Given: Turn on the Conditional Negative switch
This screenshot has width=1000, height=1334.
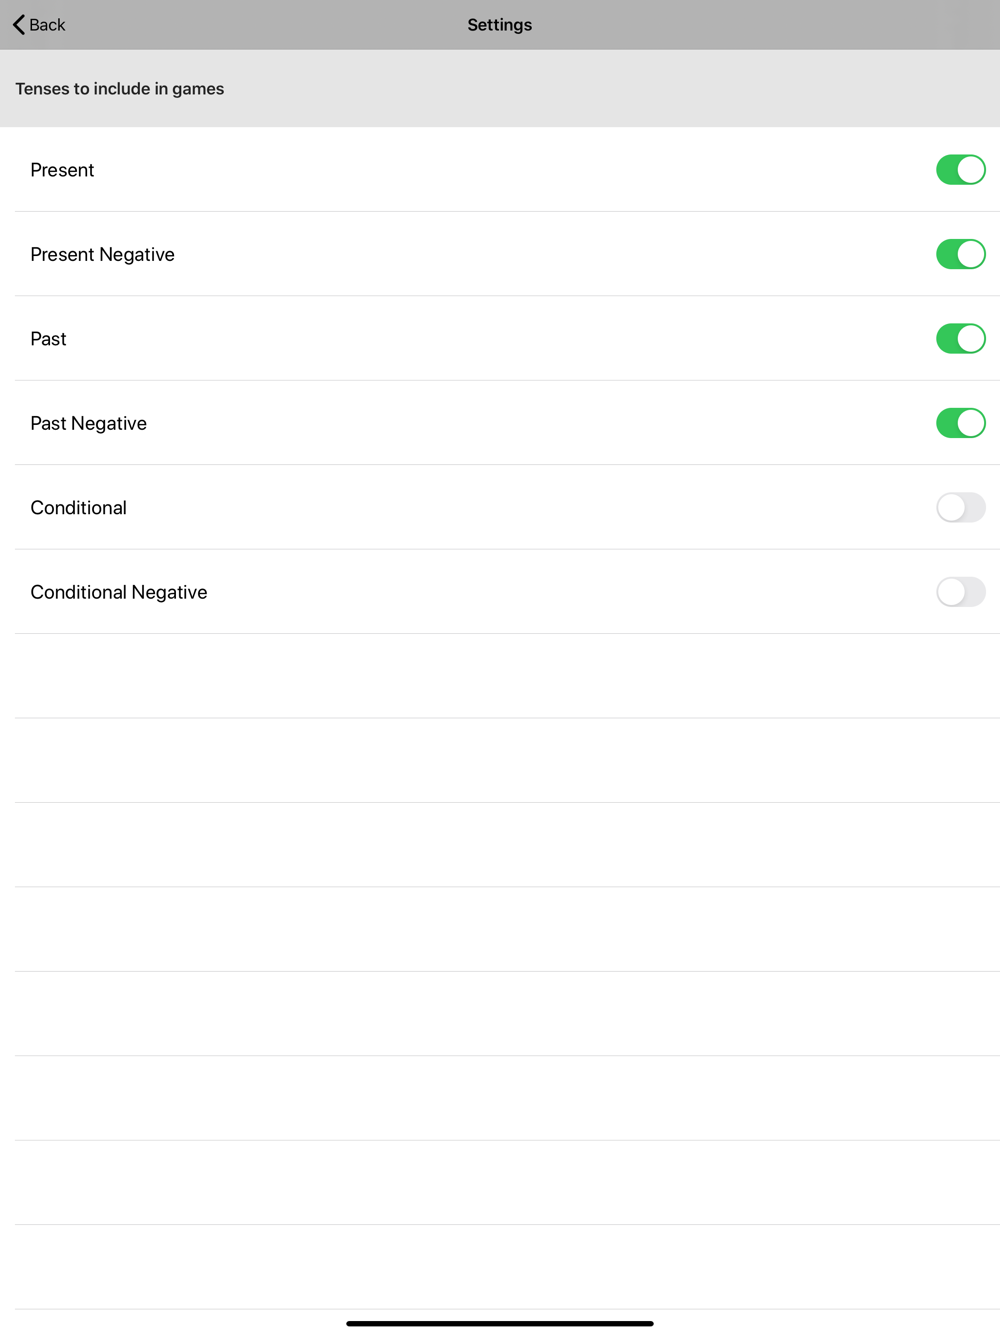Looking at the screenshot, I should click(x=960, y=592).
